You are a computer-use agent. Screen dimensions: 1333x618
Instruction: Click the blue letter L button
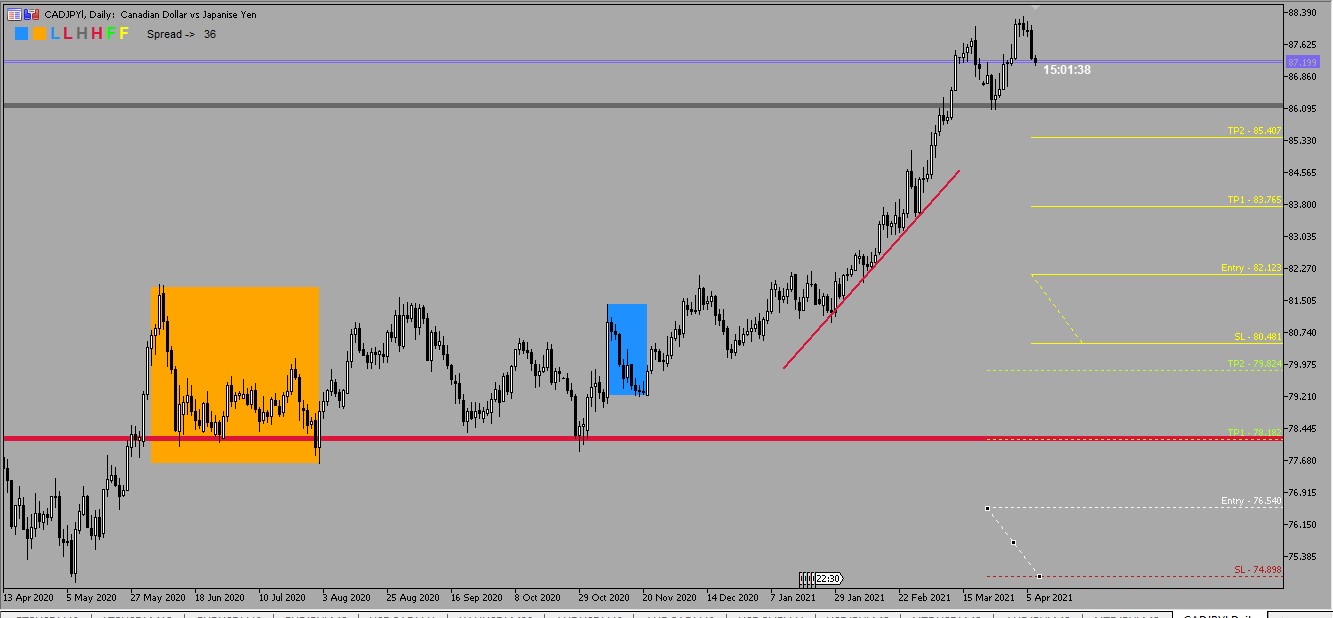pyautogui.click(x=54, y=34)
